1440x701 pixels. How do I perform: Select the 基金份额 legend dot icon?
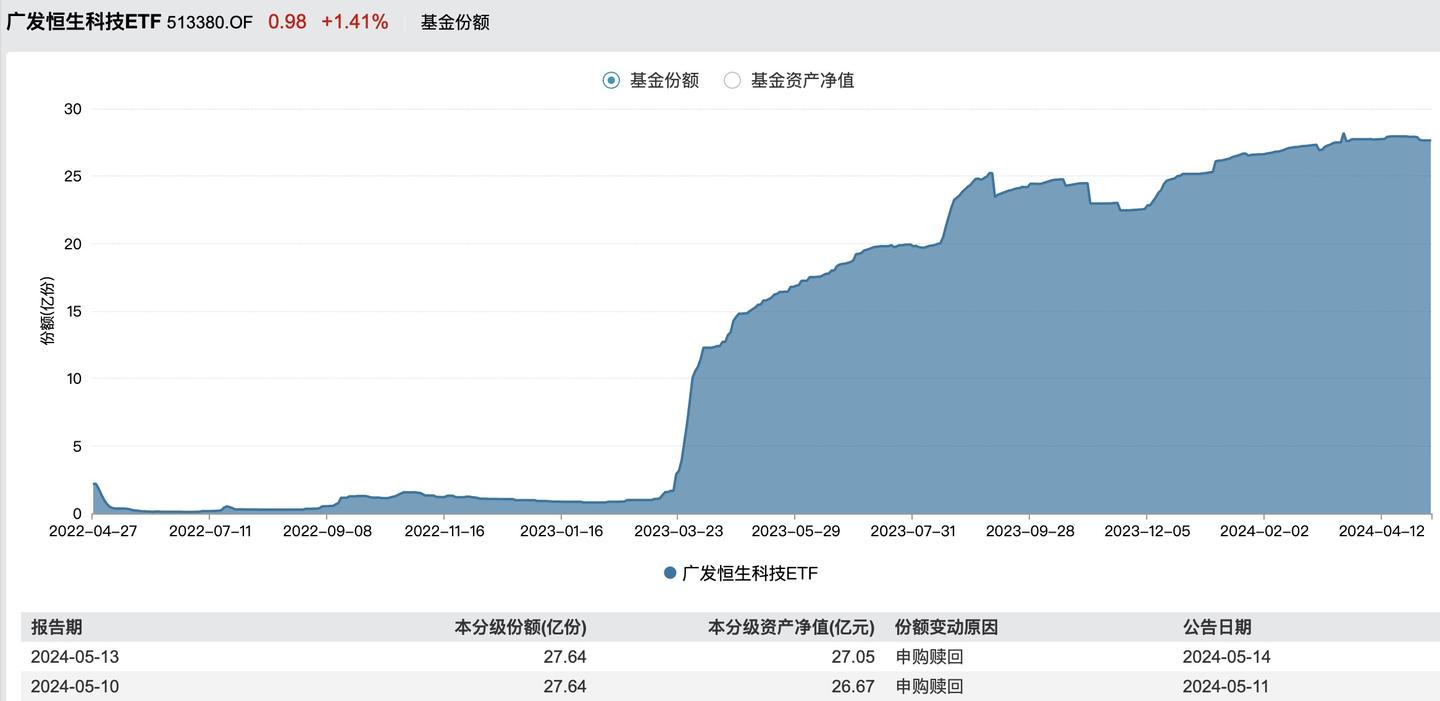[609, 80]
